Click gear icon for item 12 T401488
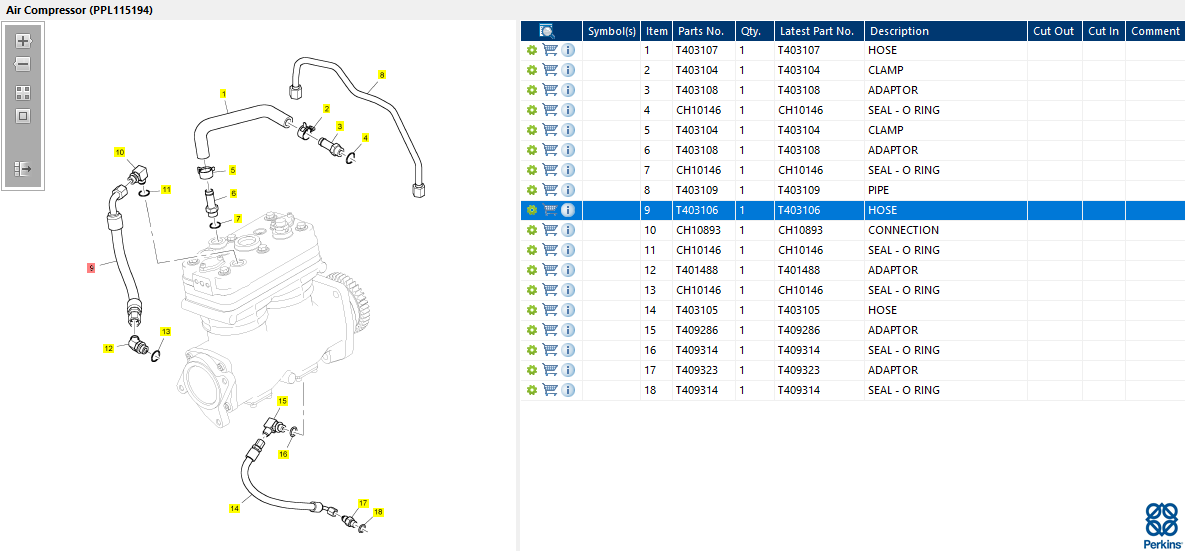The image size is (1185, 551). 532,270
